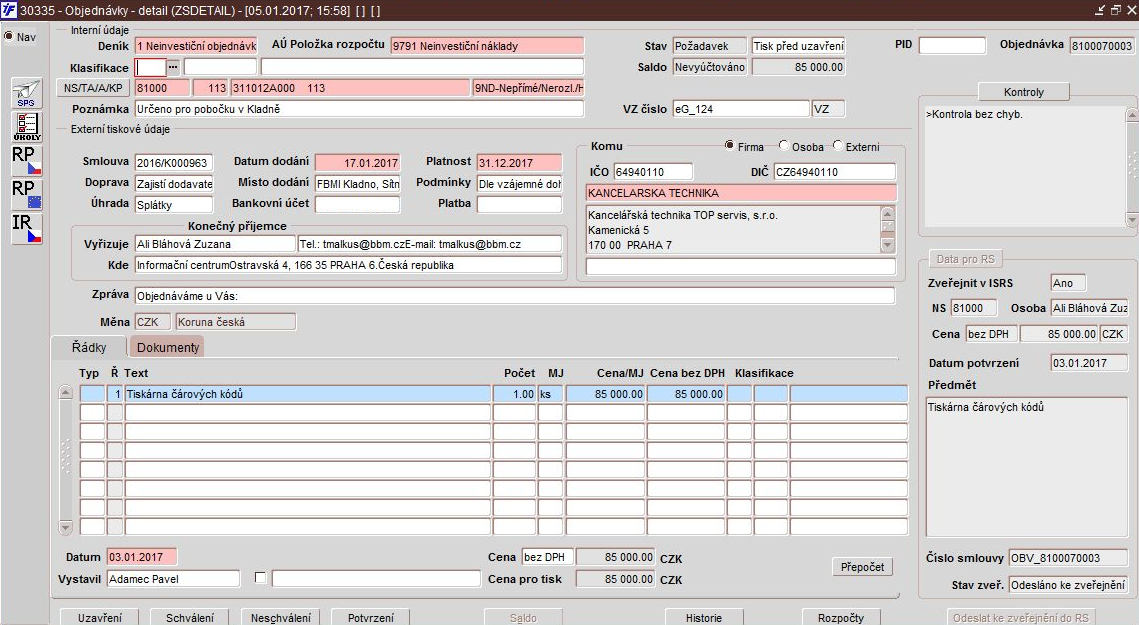Click the Doprava field
Screen dimensions: 1139x625
174,184
